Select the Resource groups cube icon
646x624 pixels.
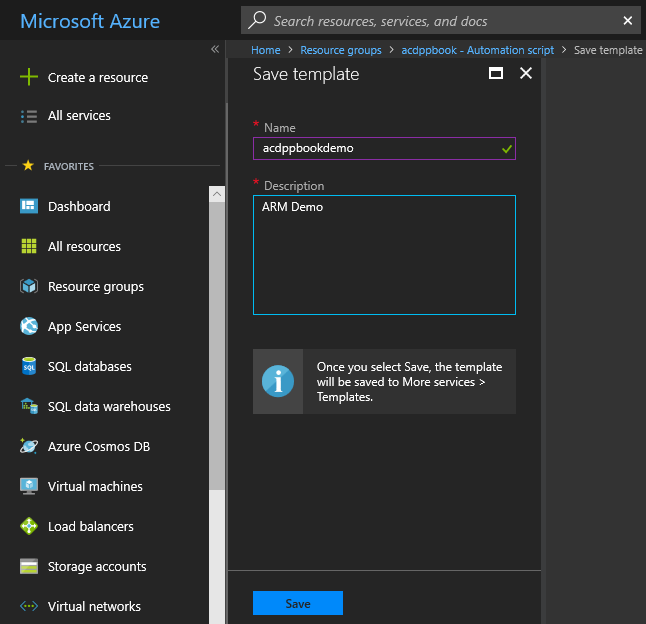(29, 286)
